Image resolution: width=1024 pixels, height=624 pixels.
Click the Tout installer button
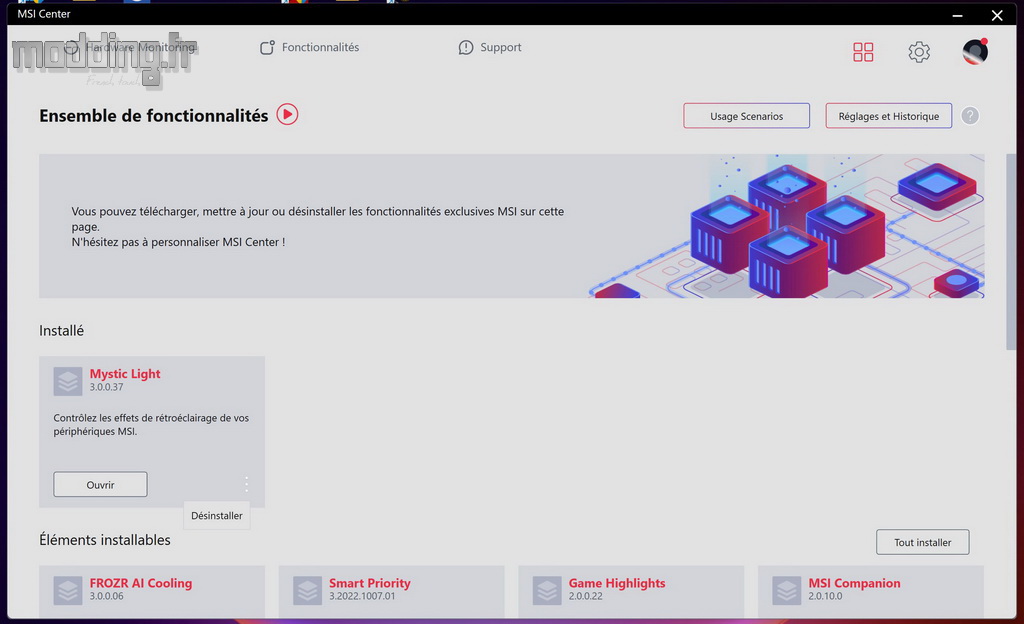tap(922, 542)
